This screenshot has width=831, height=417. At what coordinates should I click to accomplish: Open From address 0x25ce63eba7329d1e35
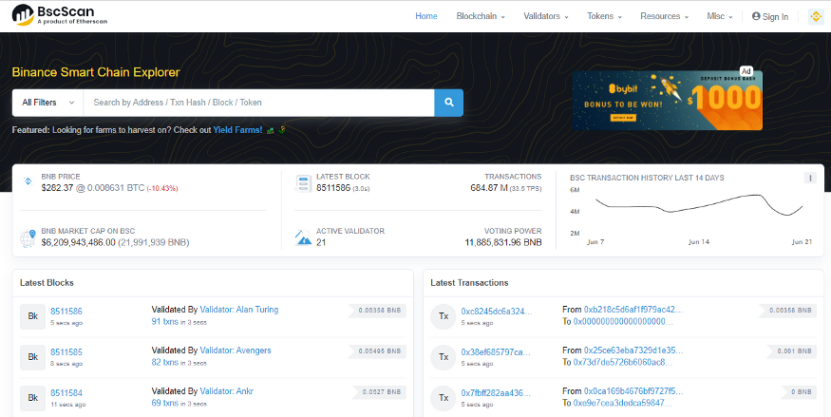(633, 350)
